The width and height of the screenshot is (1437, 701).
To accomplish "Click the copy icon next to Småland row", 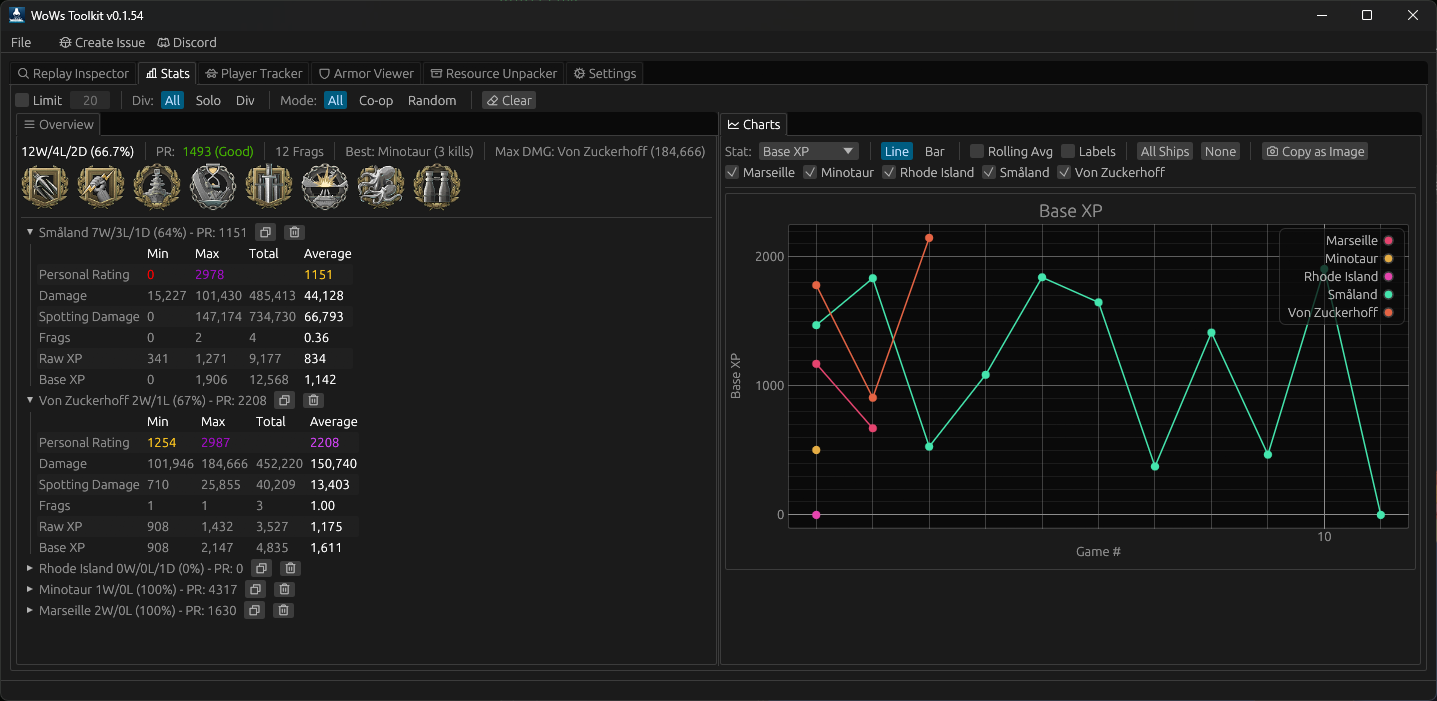I will 265,231.
